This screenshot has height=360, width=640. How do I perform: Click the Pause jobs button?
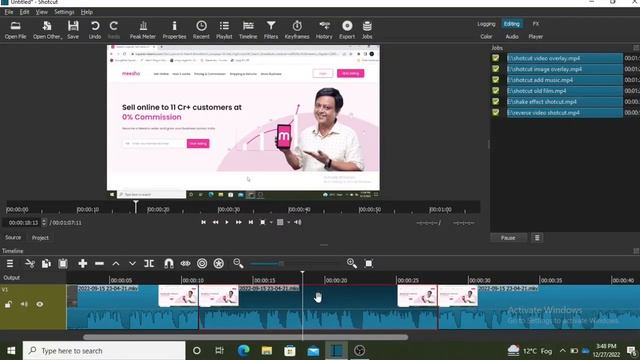(x=508, y=238)
